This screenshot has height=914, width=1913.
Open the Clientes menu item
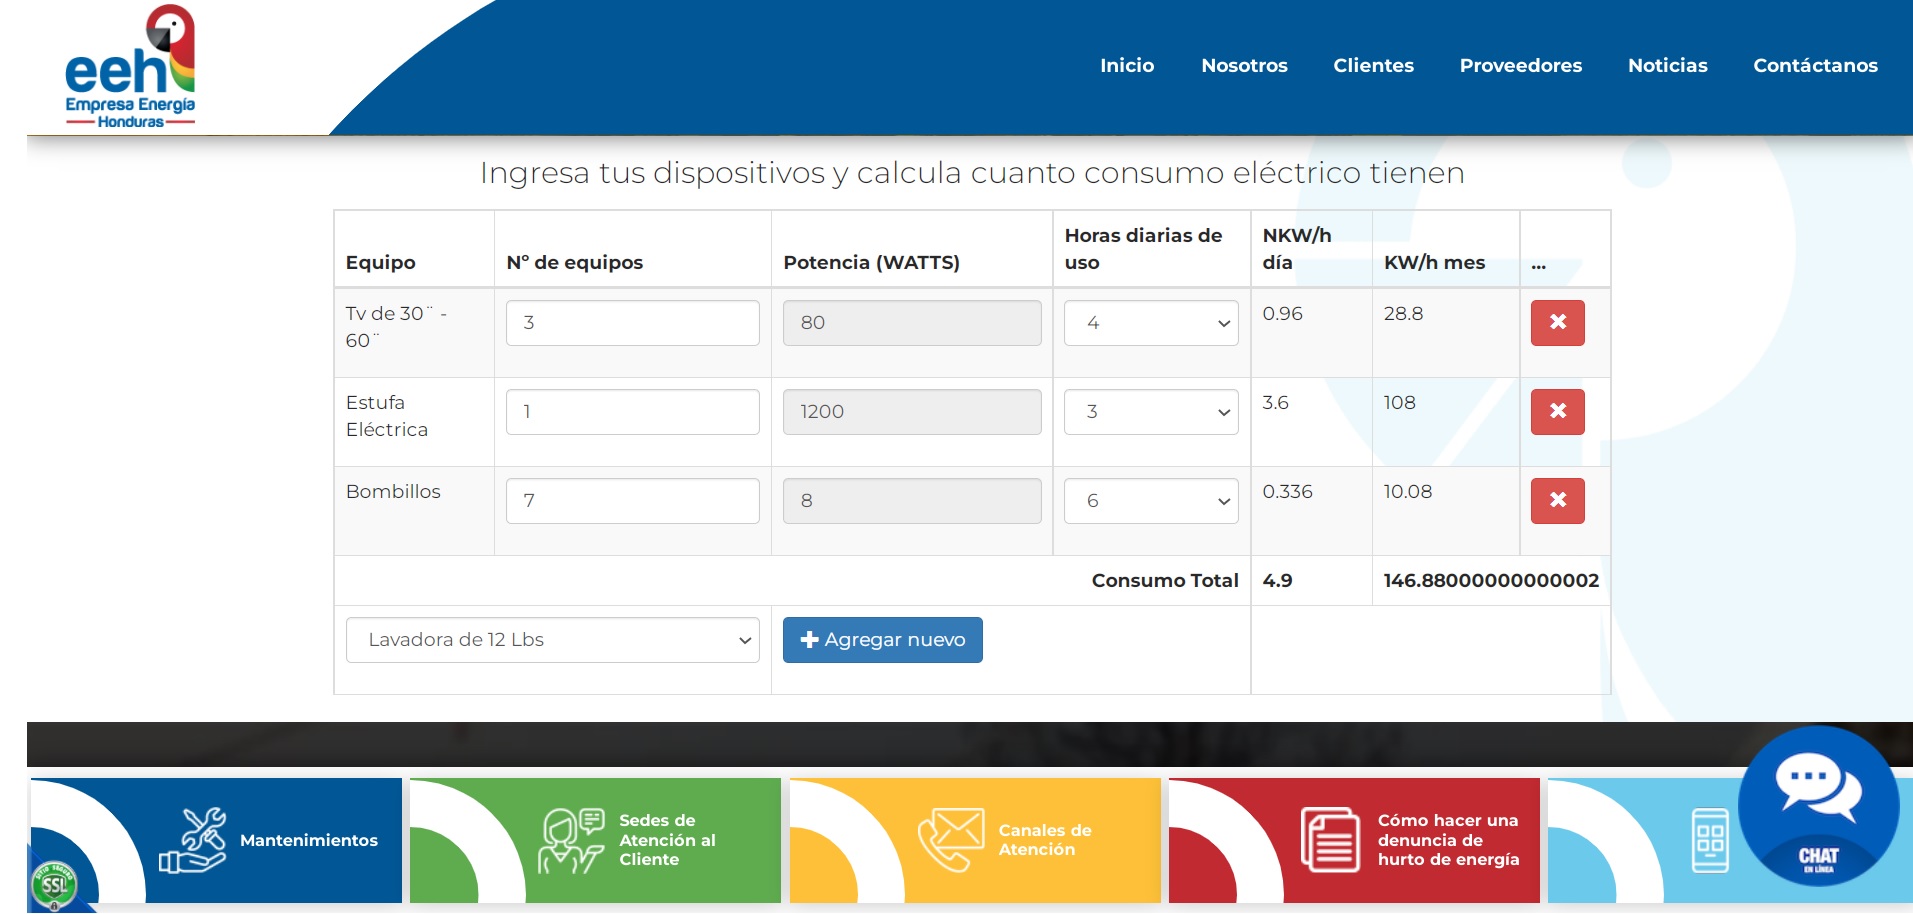(1373, 65)
